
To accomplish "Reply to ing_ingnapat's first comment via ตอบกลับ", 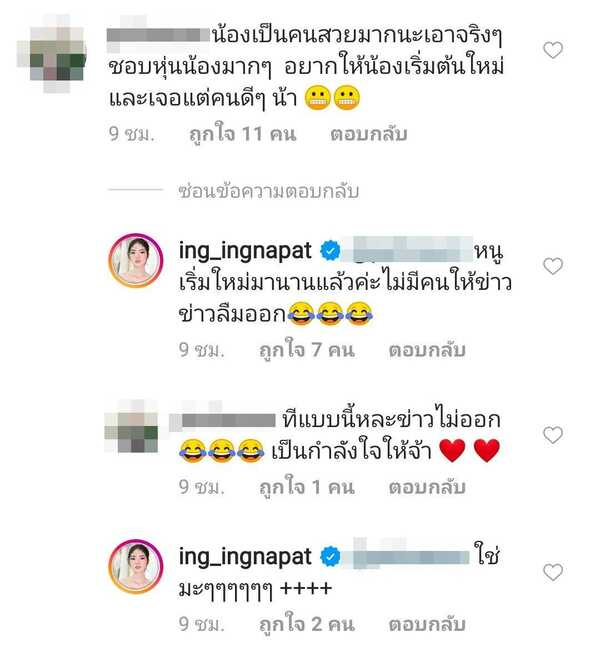I will 427,350.
